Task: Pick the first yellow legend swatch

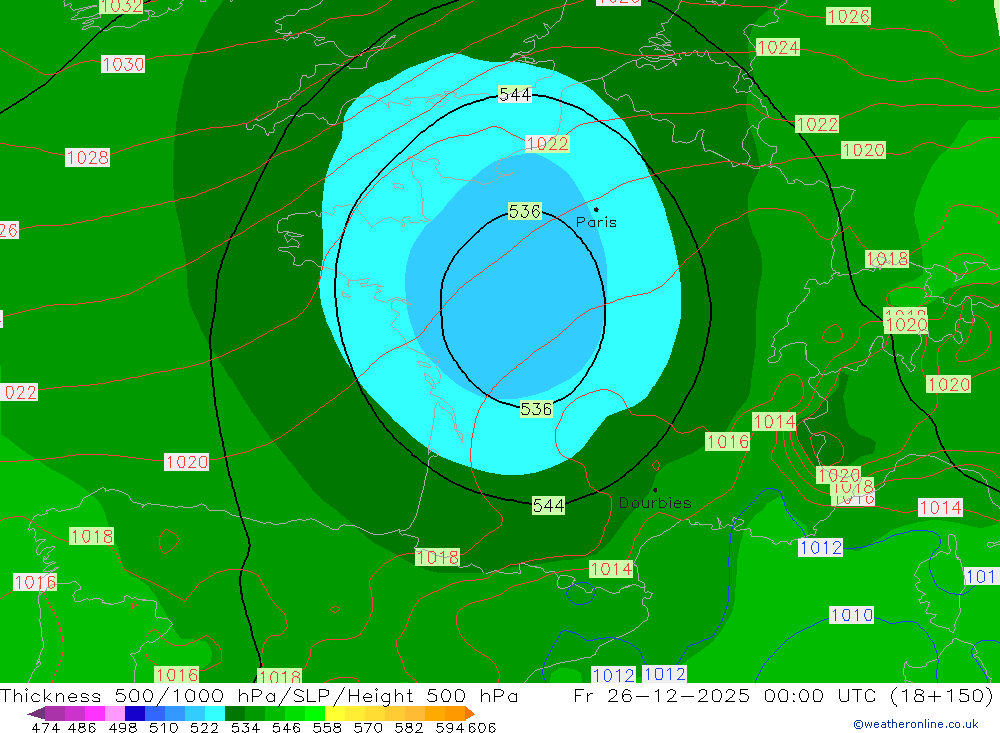Action: point(335,713)
